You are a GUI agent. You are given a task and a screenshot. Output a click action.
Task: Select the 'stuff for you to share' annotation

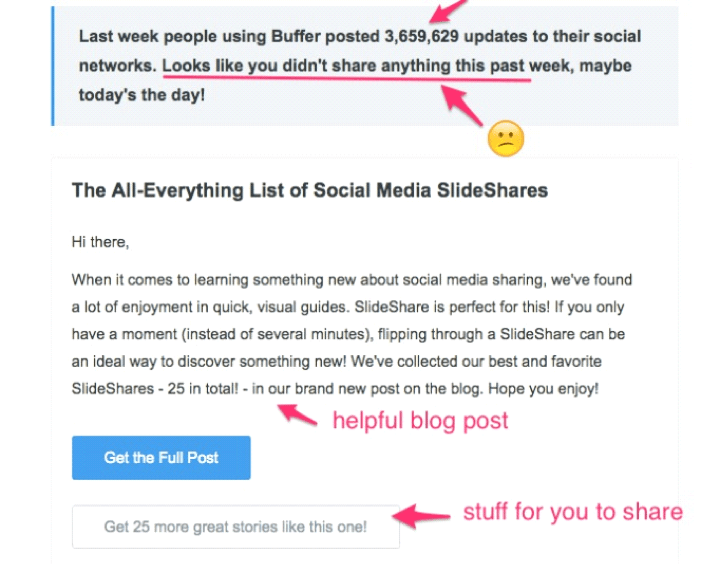572,512
